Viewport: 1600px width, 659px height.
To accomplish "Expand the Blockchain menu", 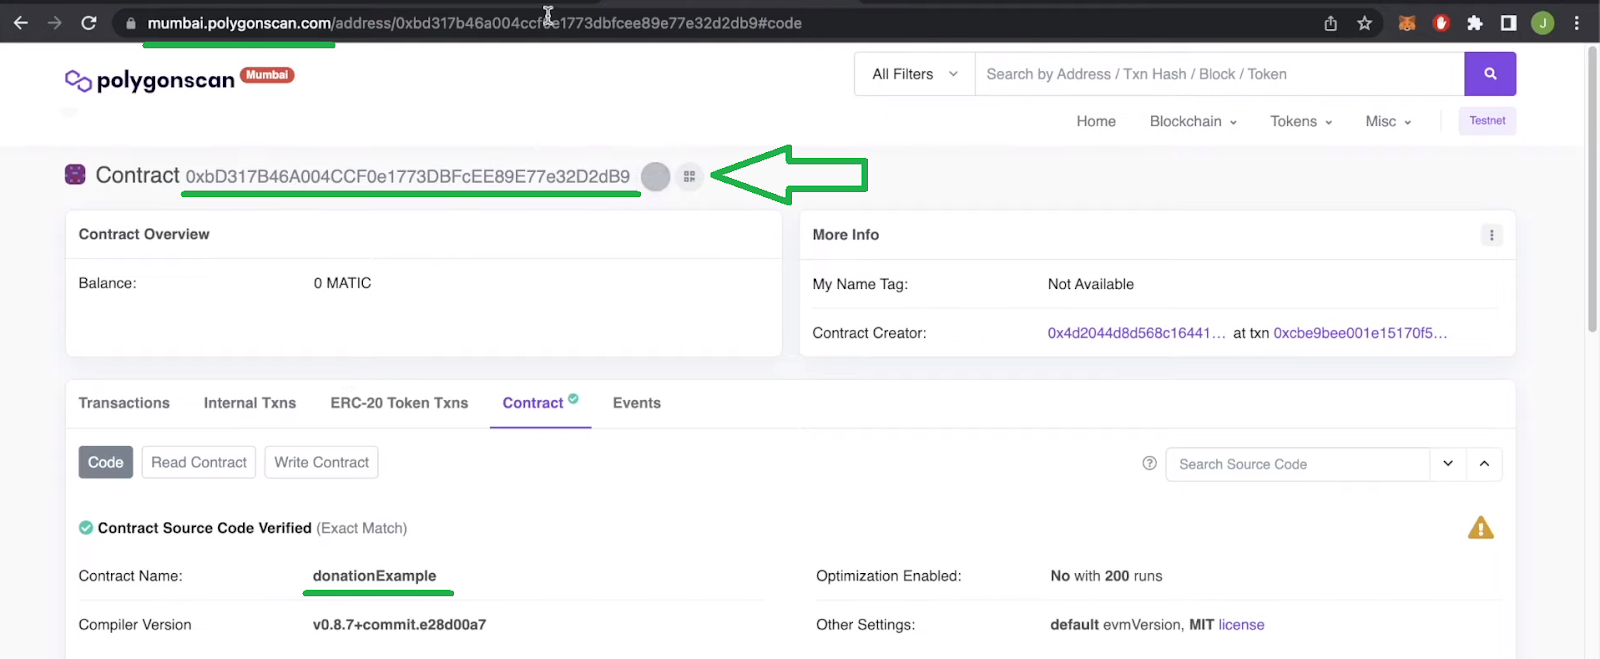I will [1193, 121].
